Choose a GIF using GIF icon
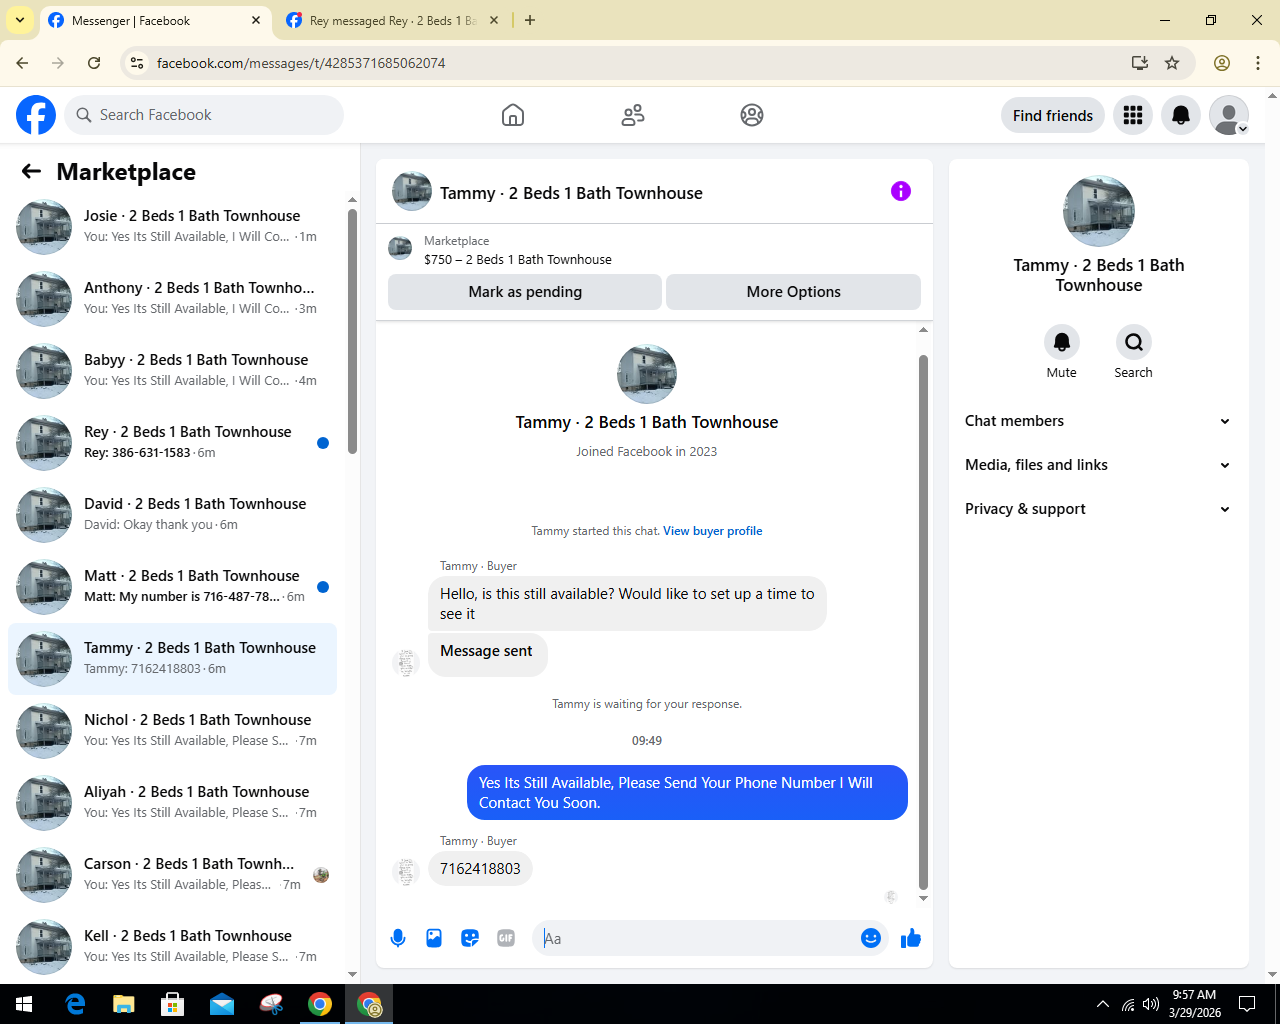The height and width of the screenshot is (1024, 1280). pyautogui.click(x=506, y=938)
